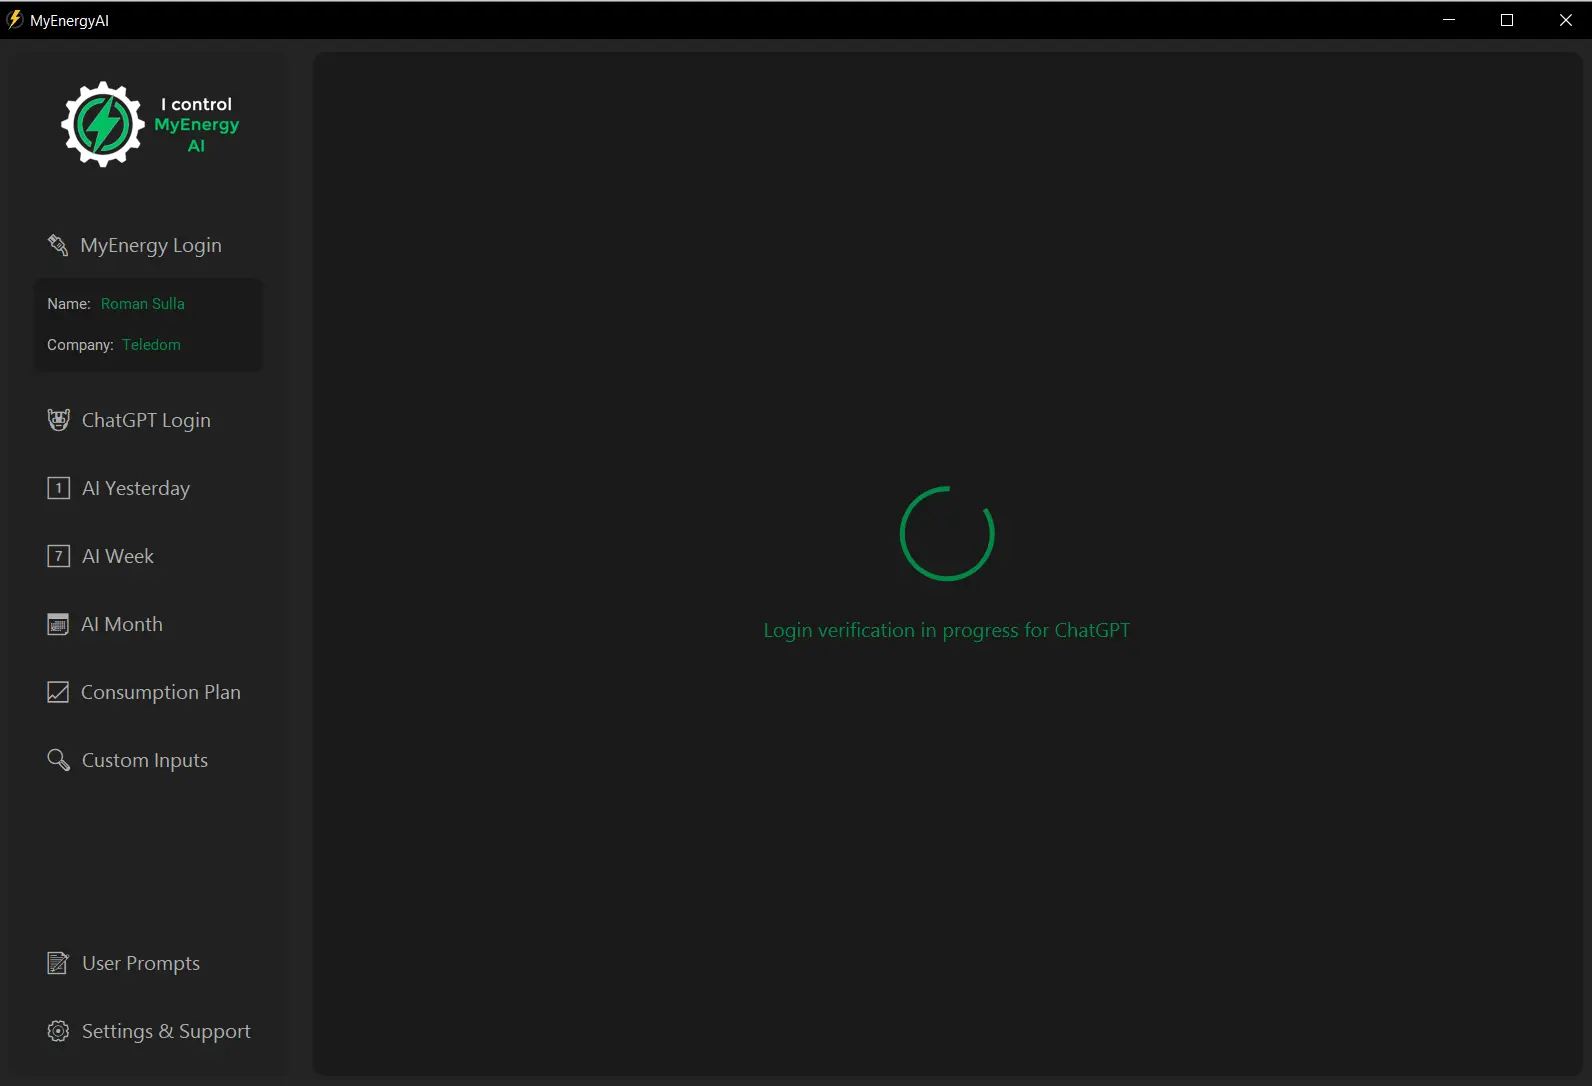Screen dimensions: 1592x1086
Task: Click the MyEnergyAI lightning icon in title bar
Action: pos(15,20)
